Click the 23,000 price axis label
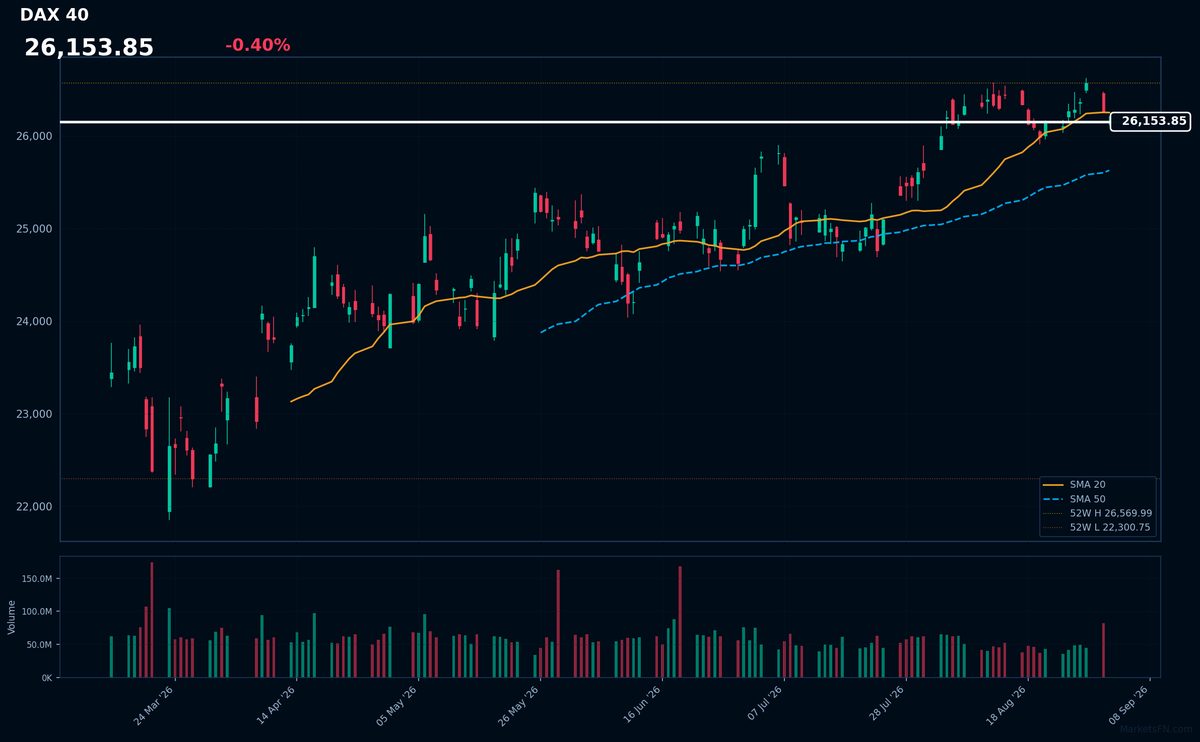 tap(35, 414)
